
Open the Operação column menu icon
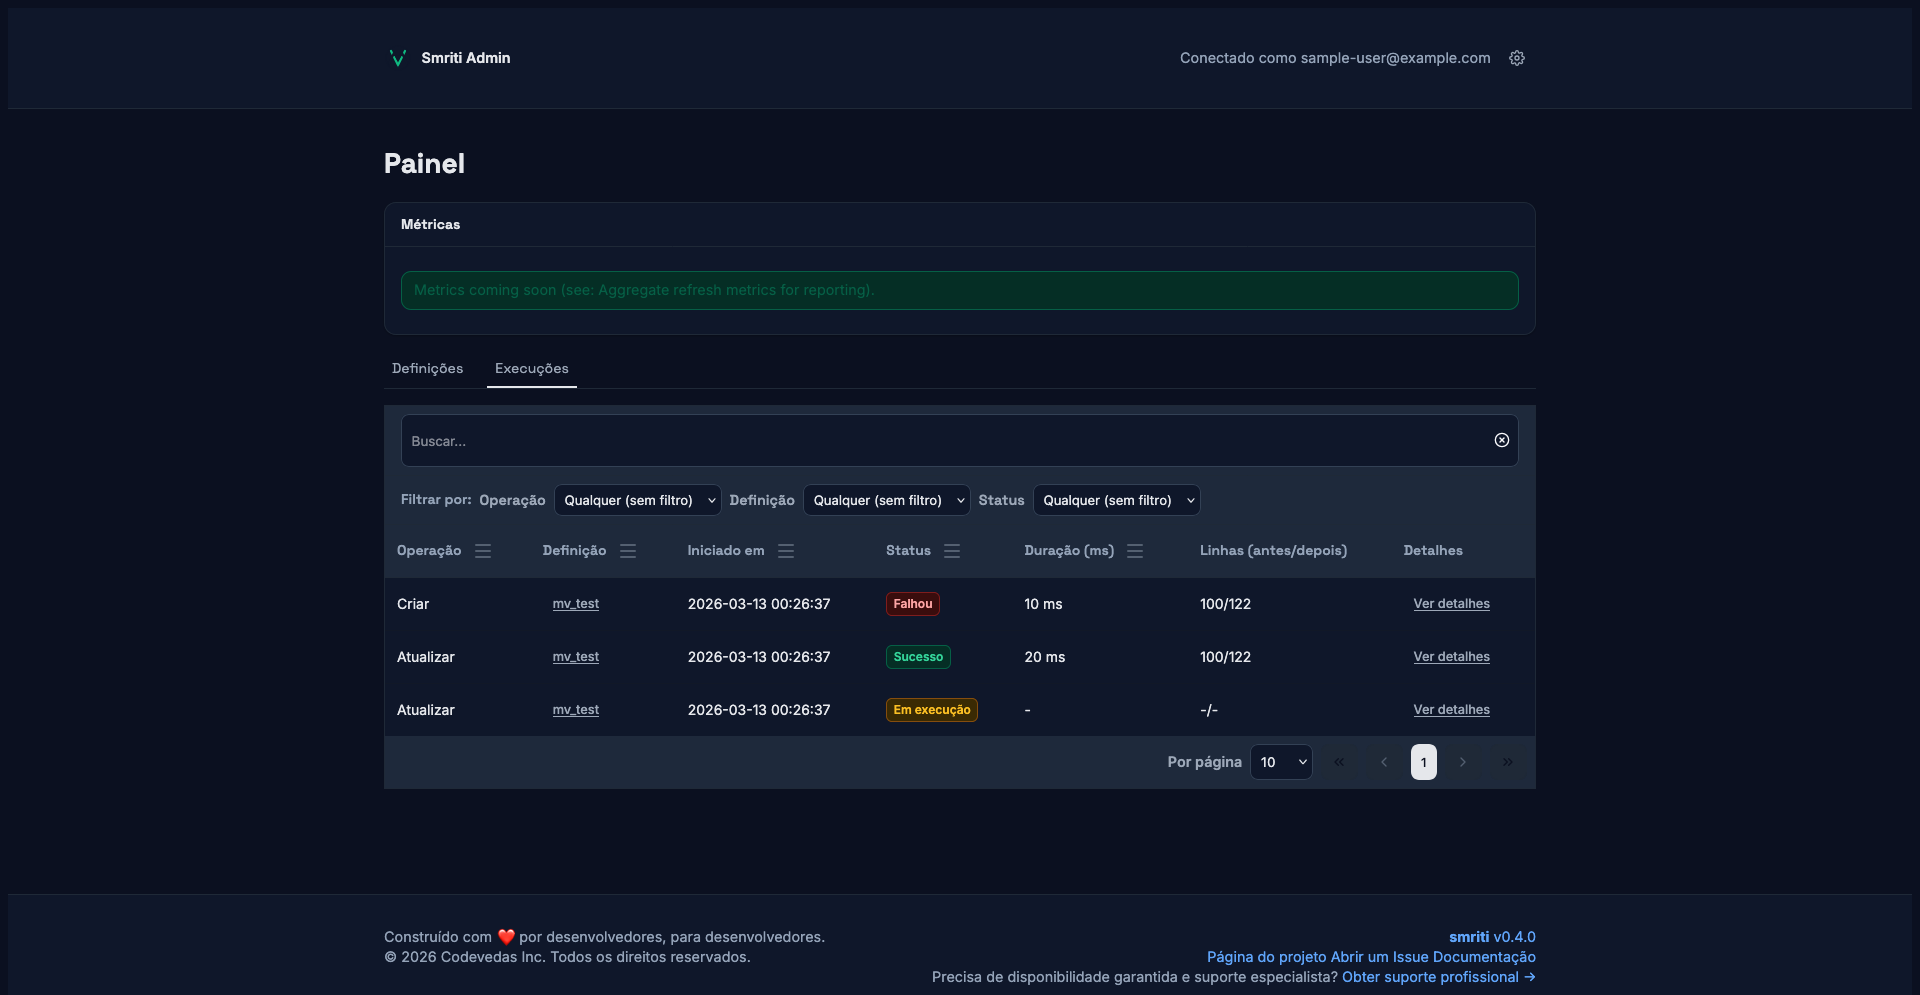483,551
